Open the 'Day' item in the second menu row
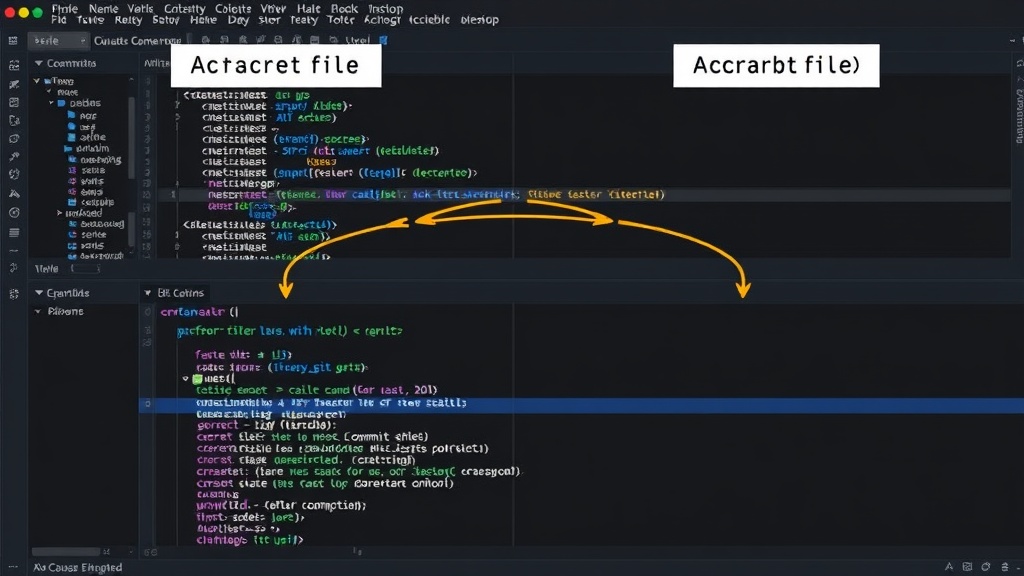Screen dimensions: 1024x576 tap(238, 20)
